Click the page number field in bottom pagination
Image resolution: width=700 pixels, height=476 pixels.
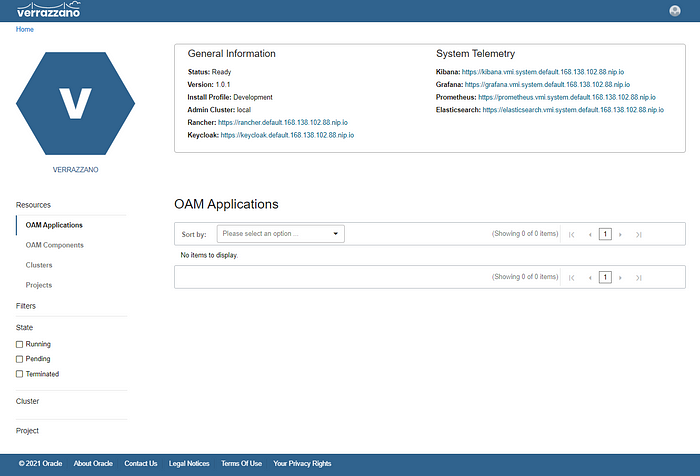tap(605, 277)
